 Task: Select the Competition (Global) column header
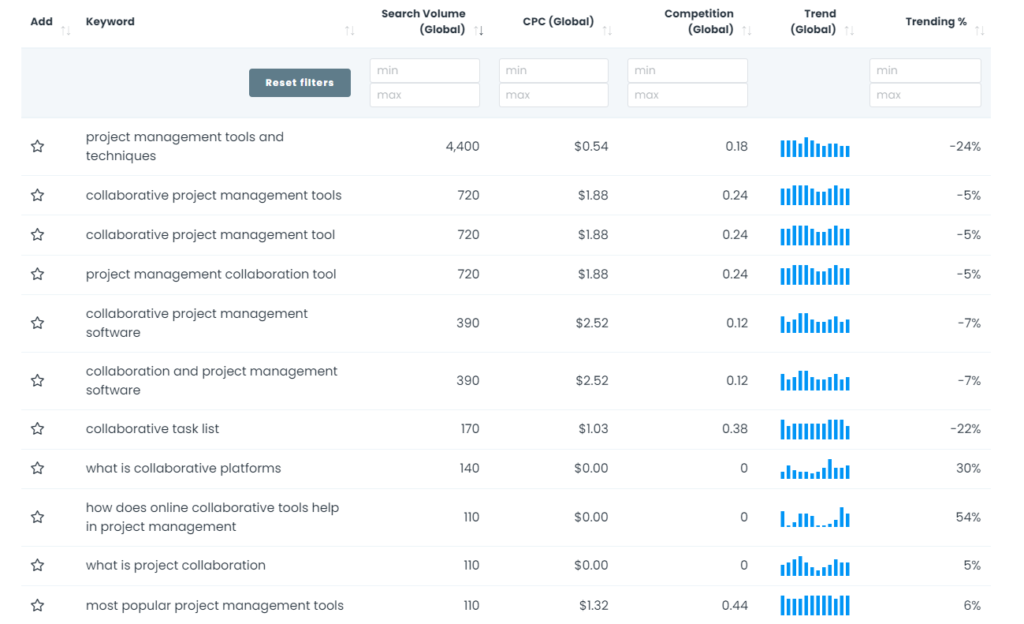click(699, 21)
